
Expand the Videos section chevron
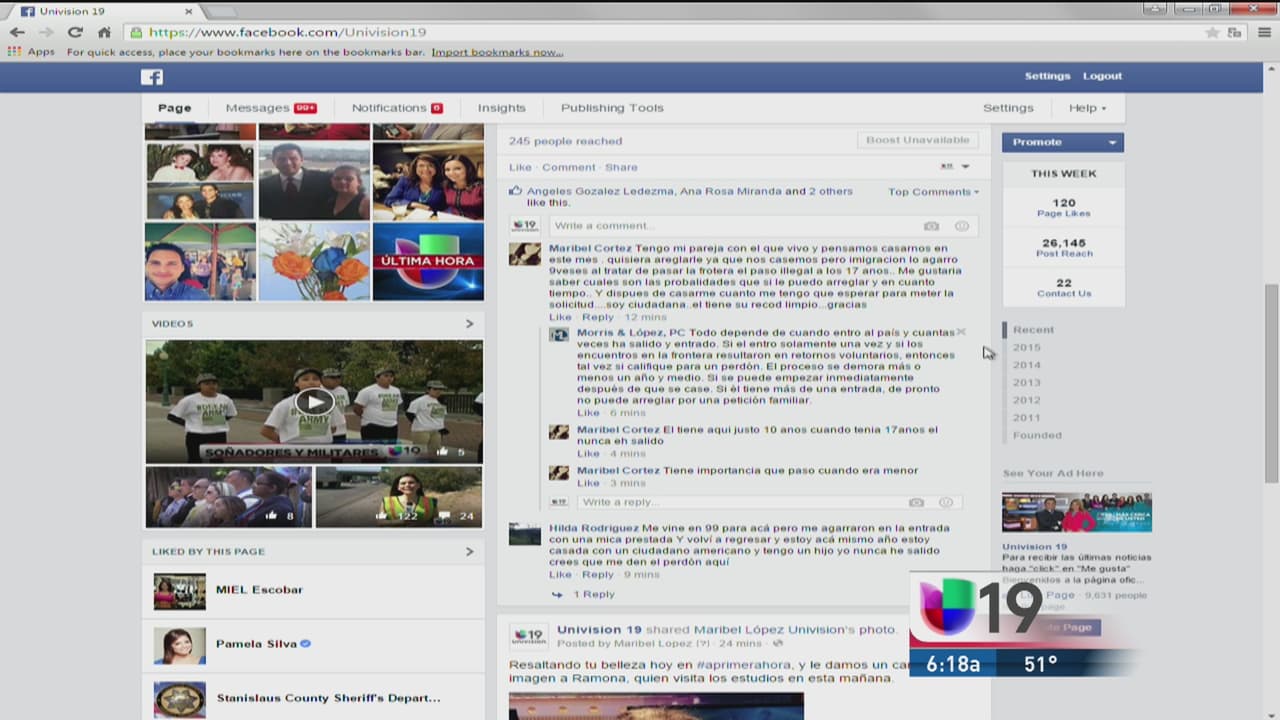tap(469, 324)
